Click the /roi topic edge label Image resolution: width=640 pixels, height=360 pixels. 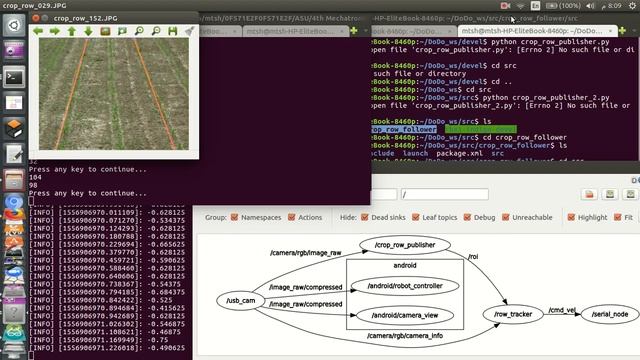(473, 256)
